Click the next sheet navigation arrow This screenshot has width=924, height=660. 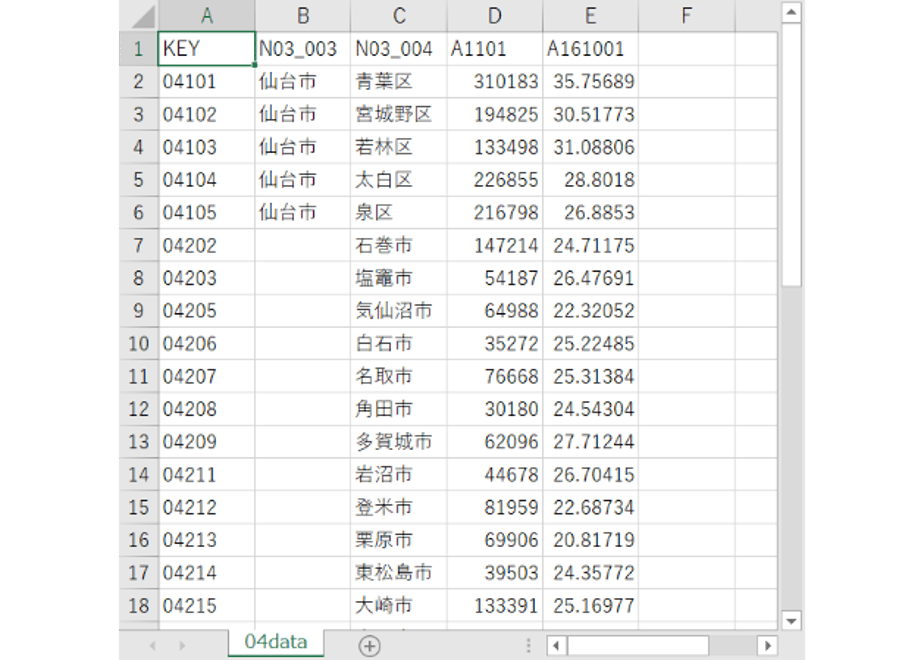click(182, 646)
